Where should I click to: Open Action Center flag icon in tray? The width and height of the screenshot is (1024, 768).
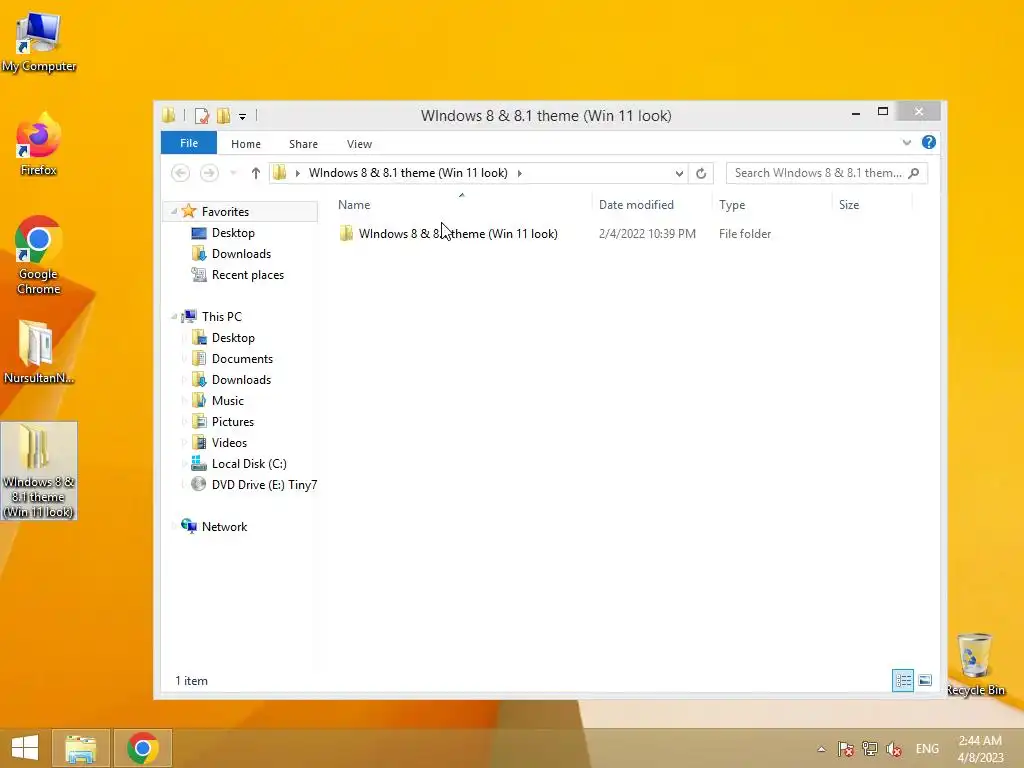click(x=845, y=749)
